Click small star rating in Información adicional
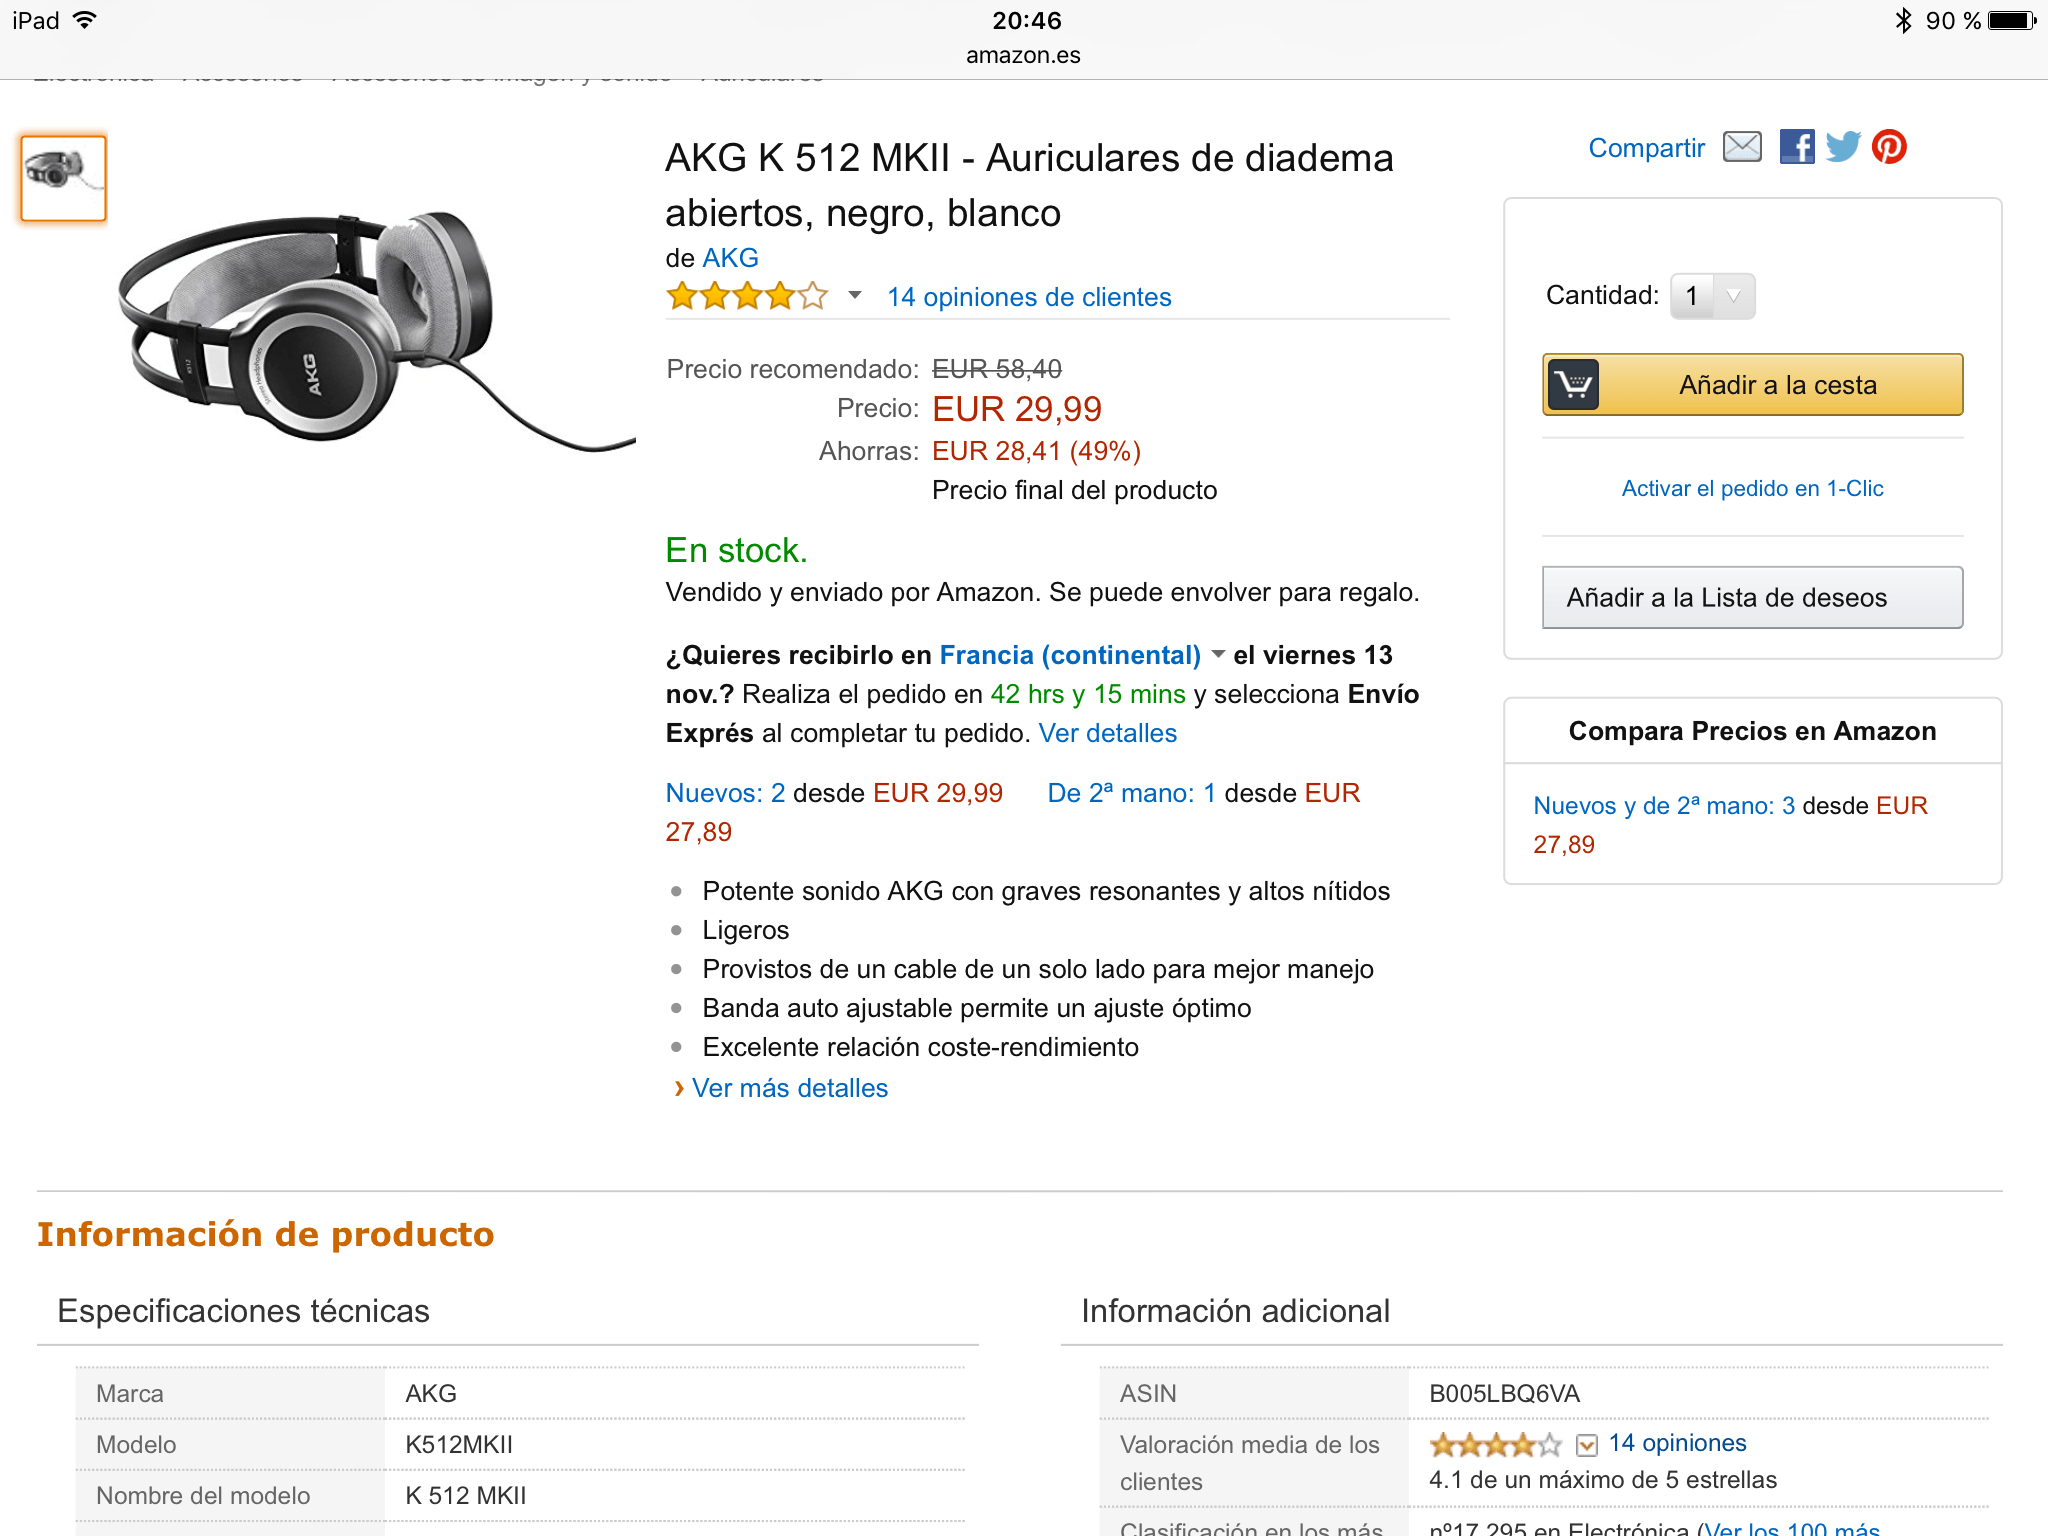The image size is (2048, 1536). [1494, 1445]
